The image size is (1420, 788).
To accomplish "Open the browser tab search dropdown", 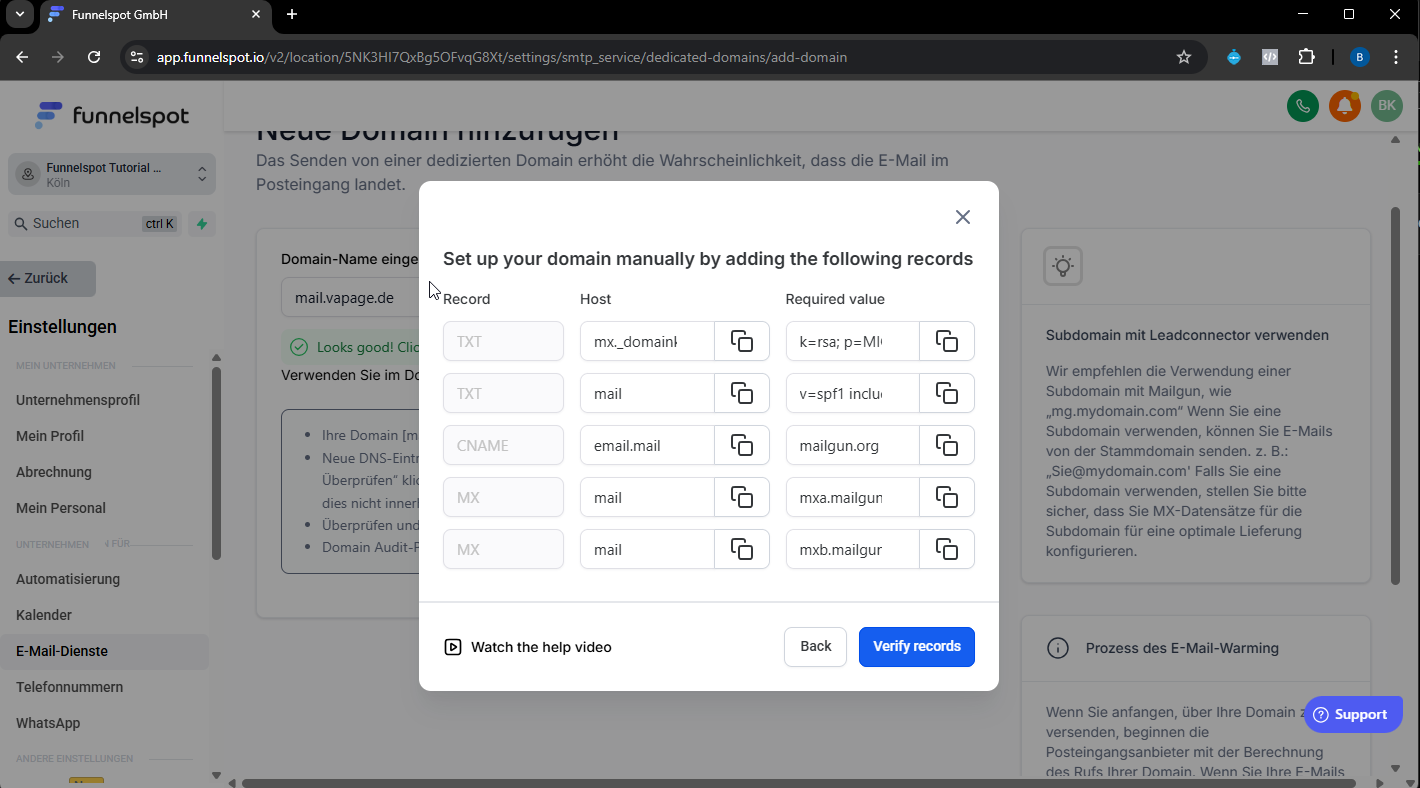I will pyautogui.click(x=19, y=15).
